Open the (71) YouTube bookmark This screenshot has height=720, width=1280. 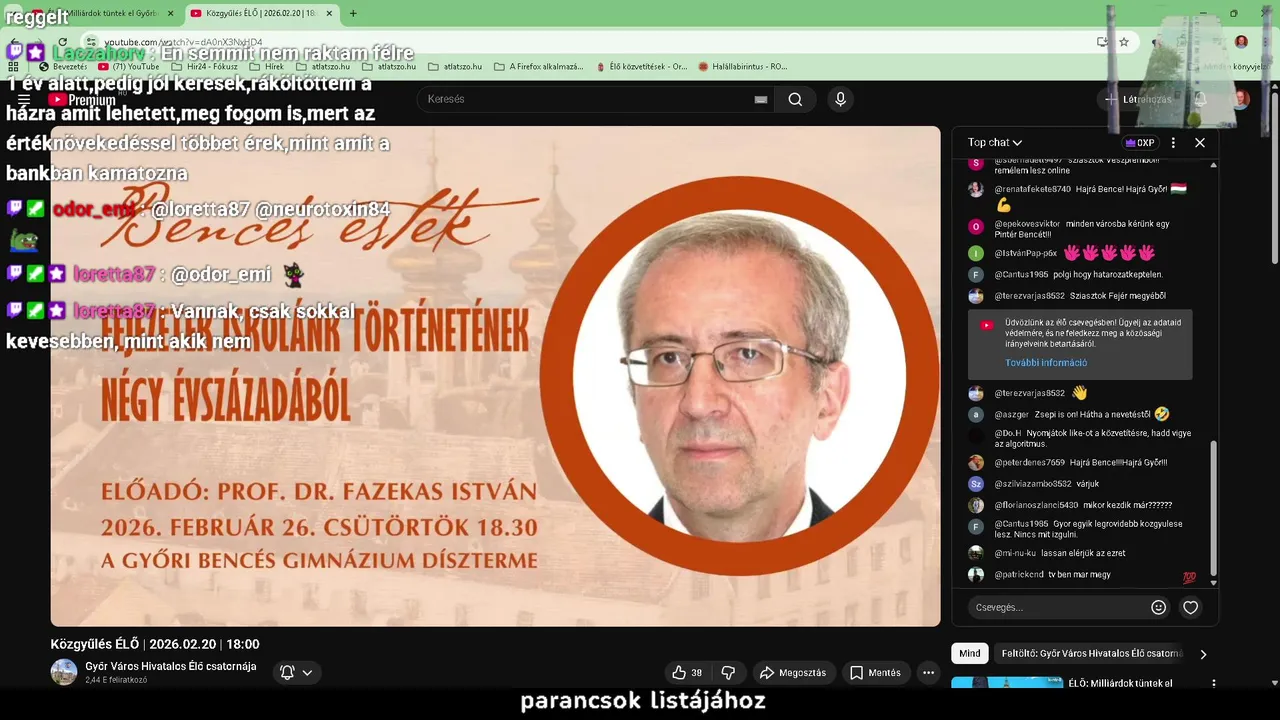click(x=128, y=67)
